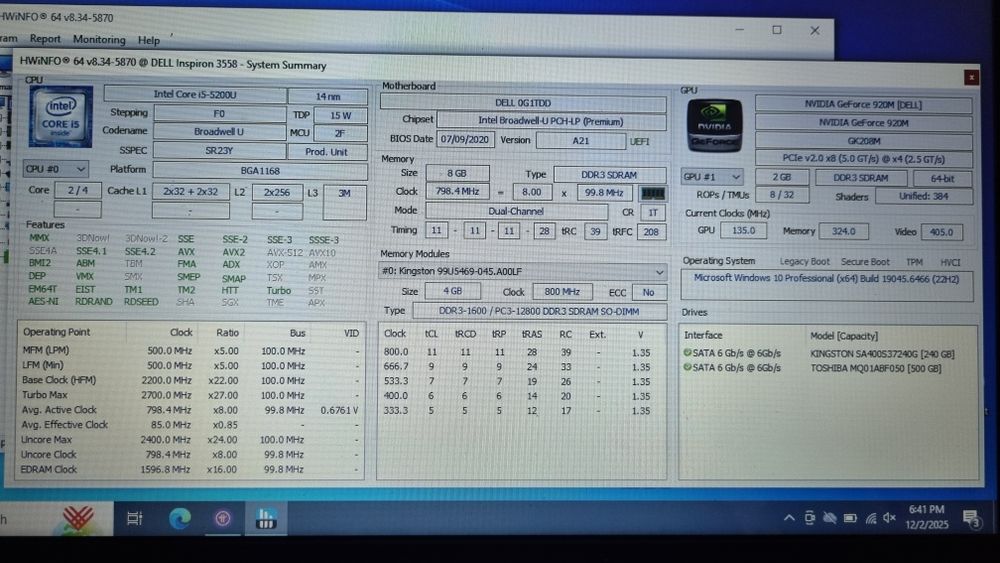The width and height of the screenshot is (1000, 563).
Task: Click the TOSHIBA MQ01ABF050 model text
Action: [x=876, y=369]
